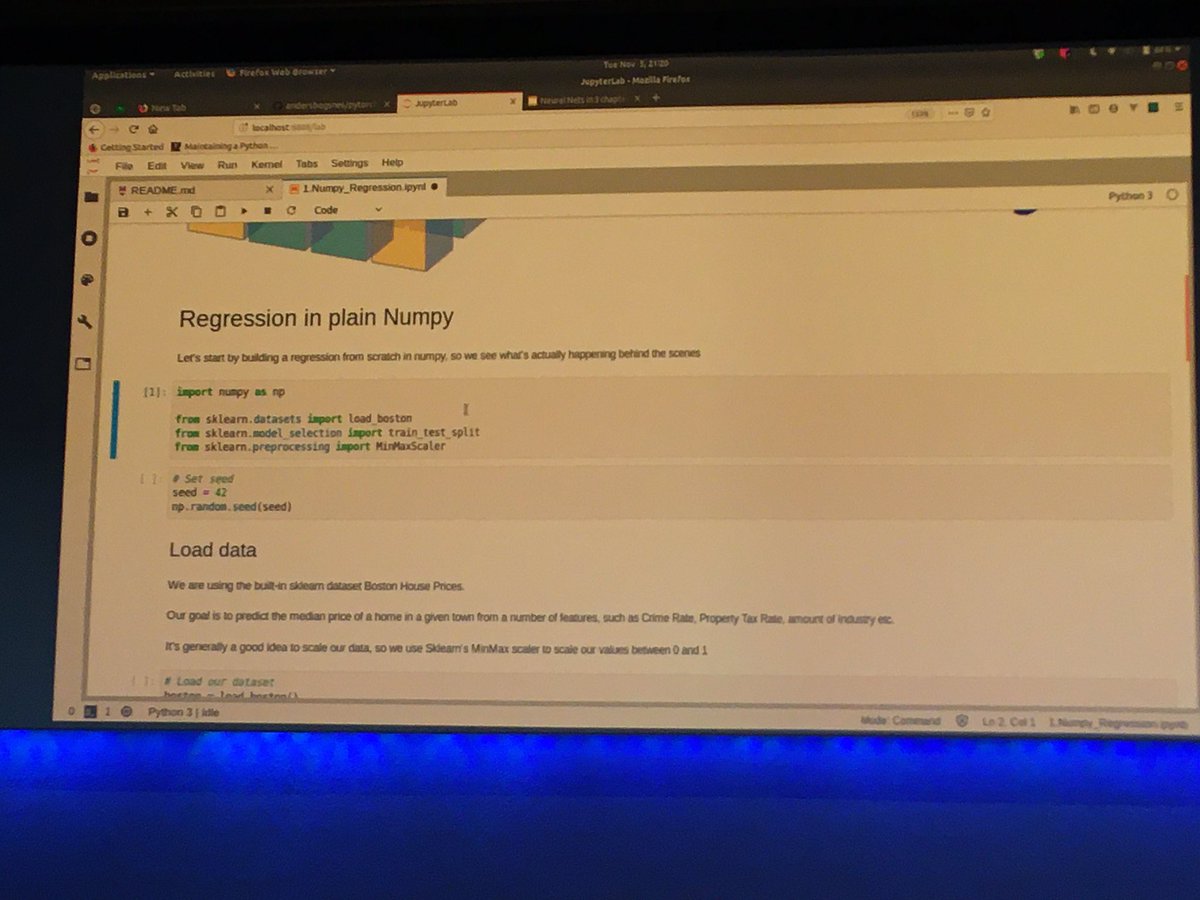Reload the page in Firefox
Image resolution: width=1200 pixels, height=900 pixels.
[133, 130]
